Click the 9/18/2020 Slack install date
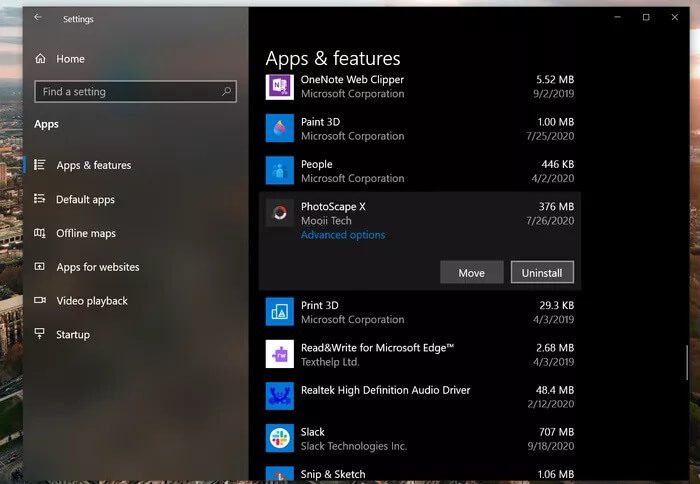The image size is (700, 484). (551, 446)
